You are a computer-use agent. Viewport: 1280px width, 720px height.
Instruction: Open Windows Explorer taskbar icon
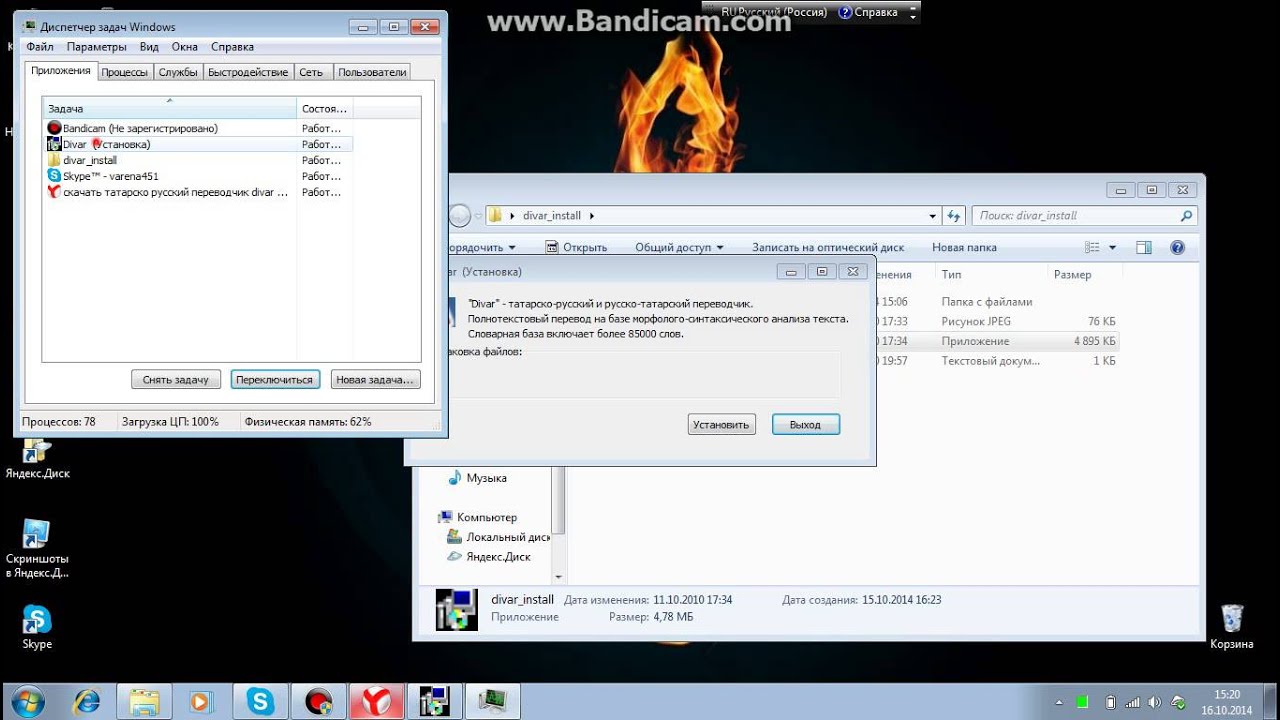(144, 701)
